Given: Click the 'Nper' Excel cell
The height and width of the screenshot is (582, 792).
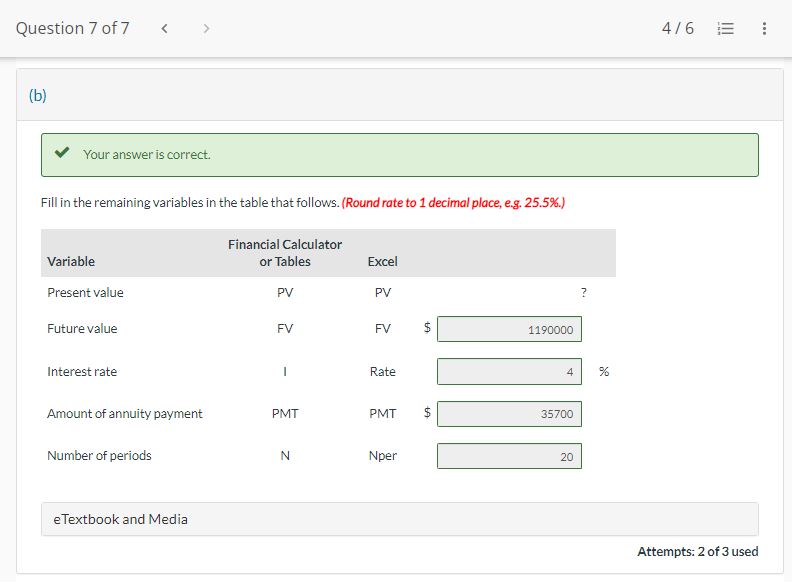Looking at the screenshot, I should [382, 455].
